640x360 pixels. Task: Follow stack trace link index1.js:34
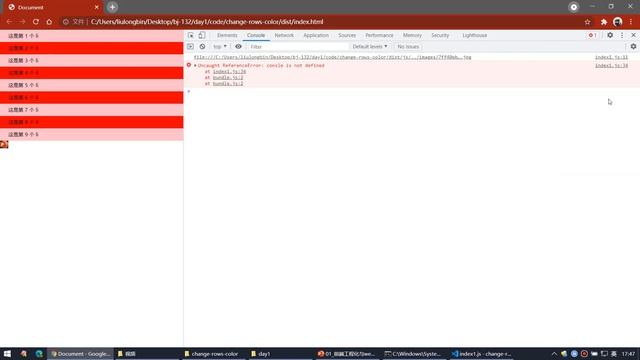[x=229, y=71]
